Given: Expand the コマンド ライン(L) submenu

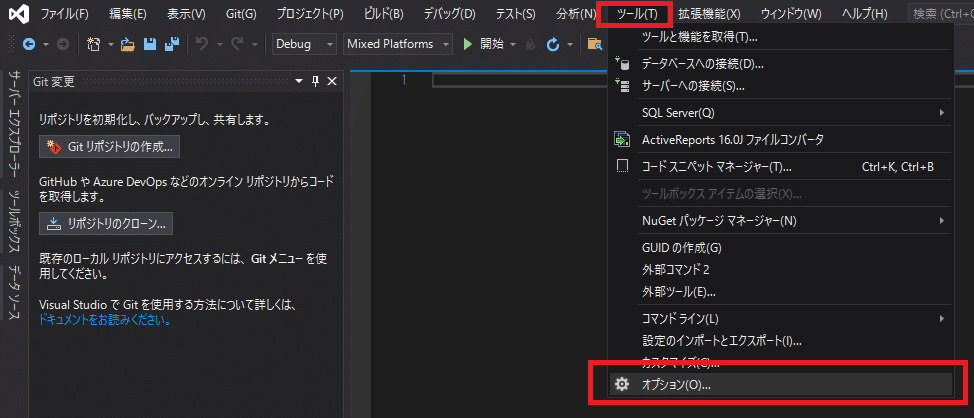Looking at the screenshot, I should (x=779, y=319).
